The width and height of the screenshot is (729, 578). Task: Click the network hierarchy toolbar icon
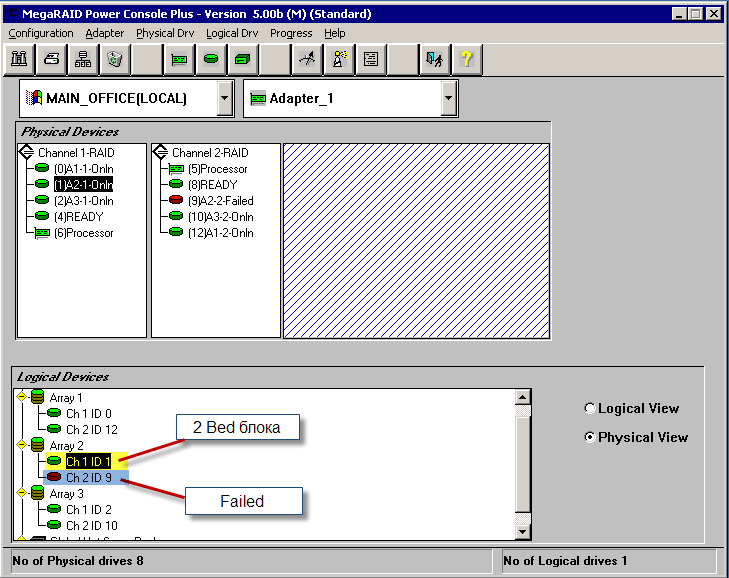(84, 60)
